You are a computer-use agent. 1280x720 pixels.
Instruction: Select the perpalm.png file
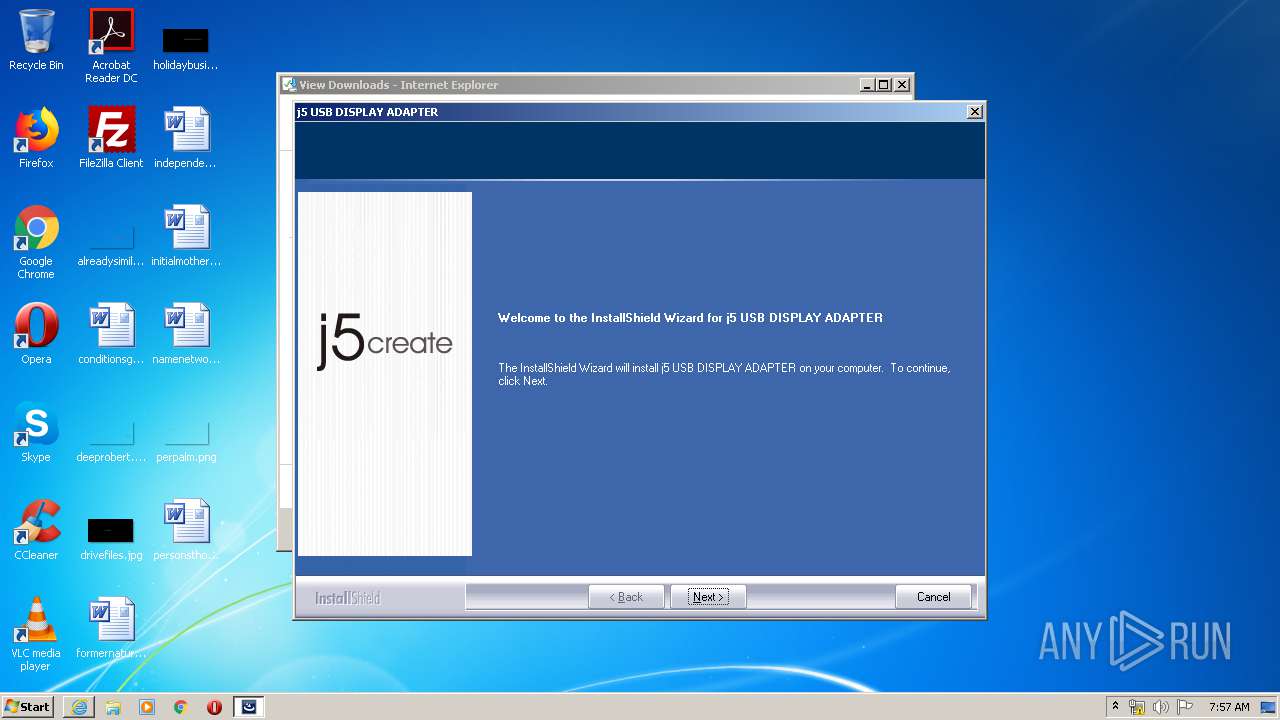[x=185, y=443]
